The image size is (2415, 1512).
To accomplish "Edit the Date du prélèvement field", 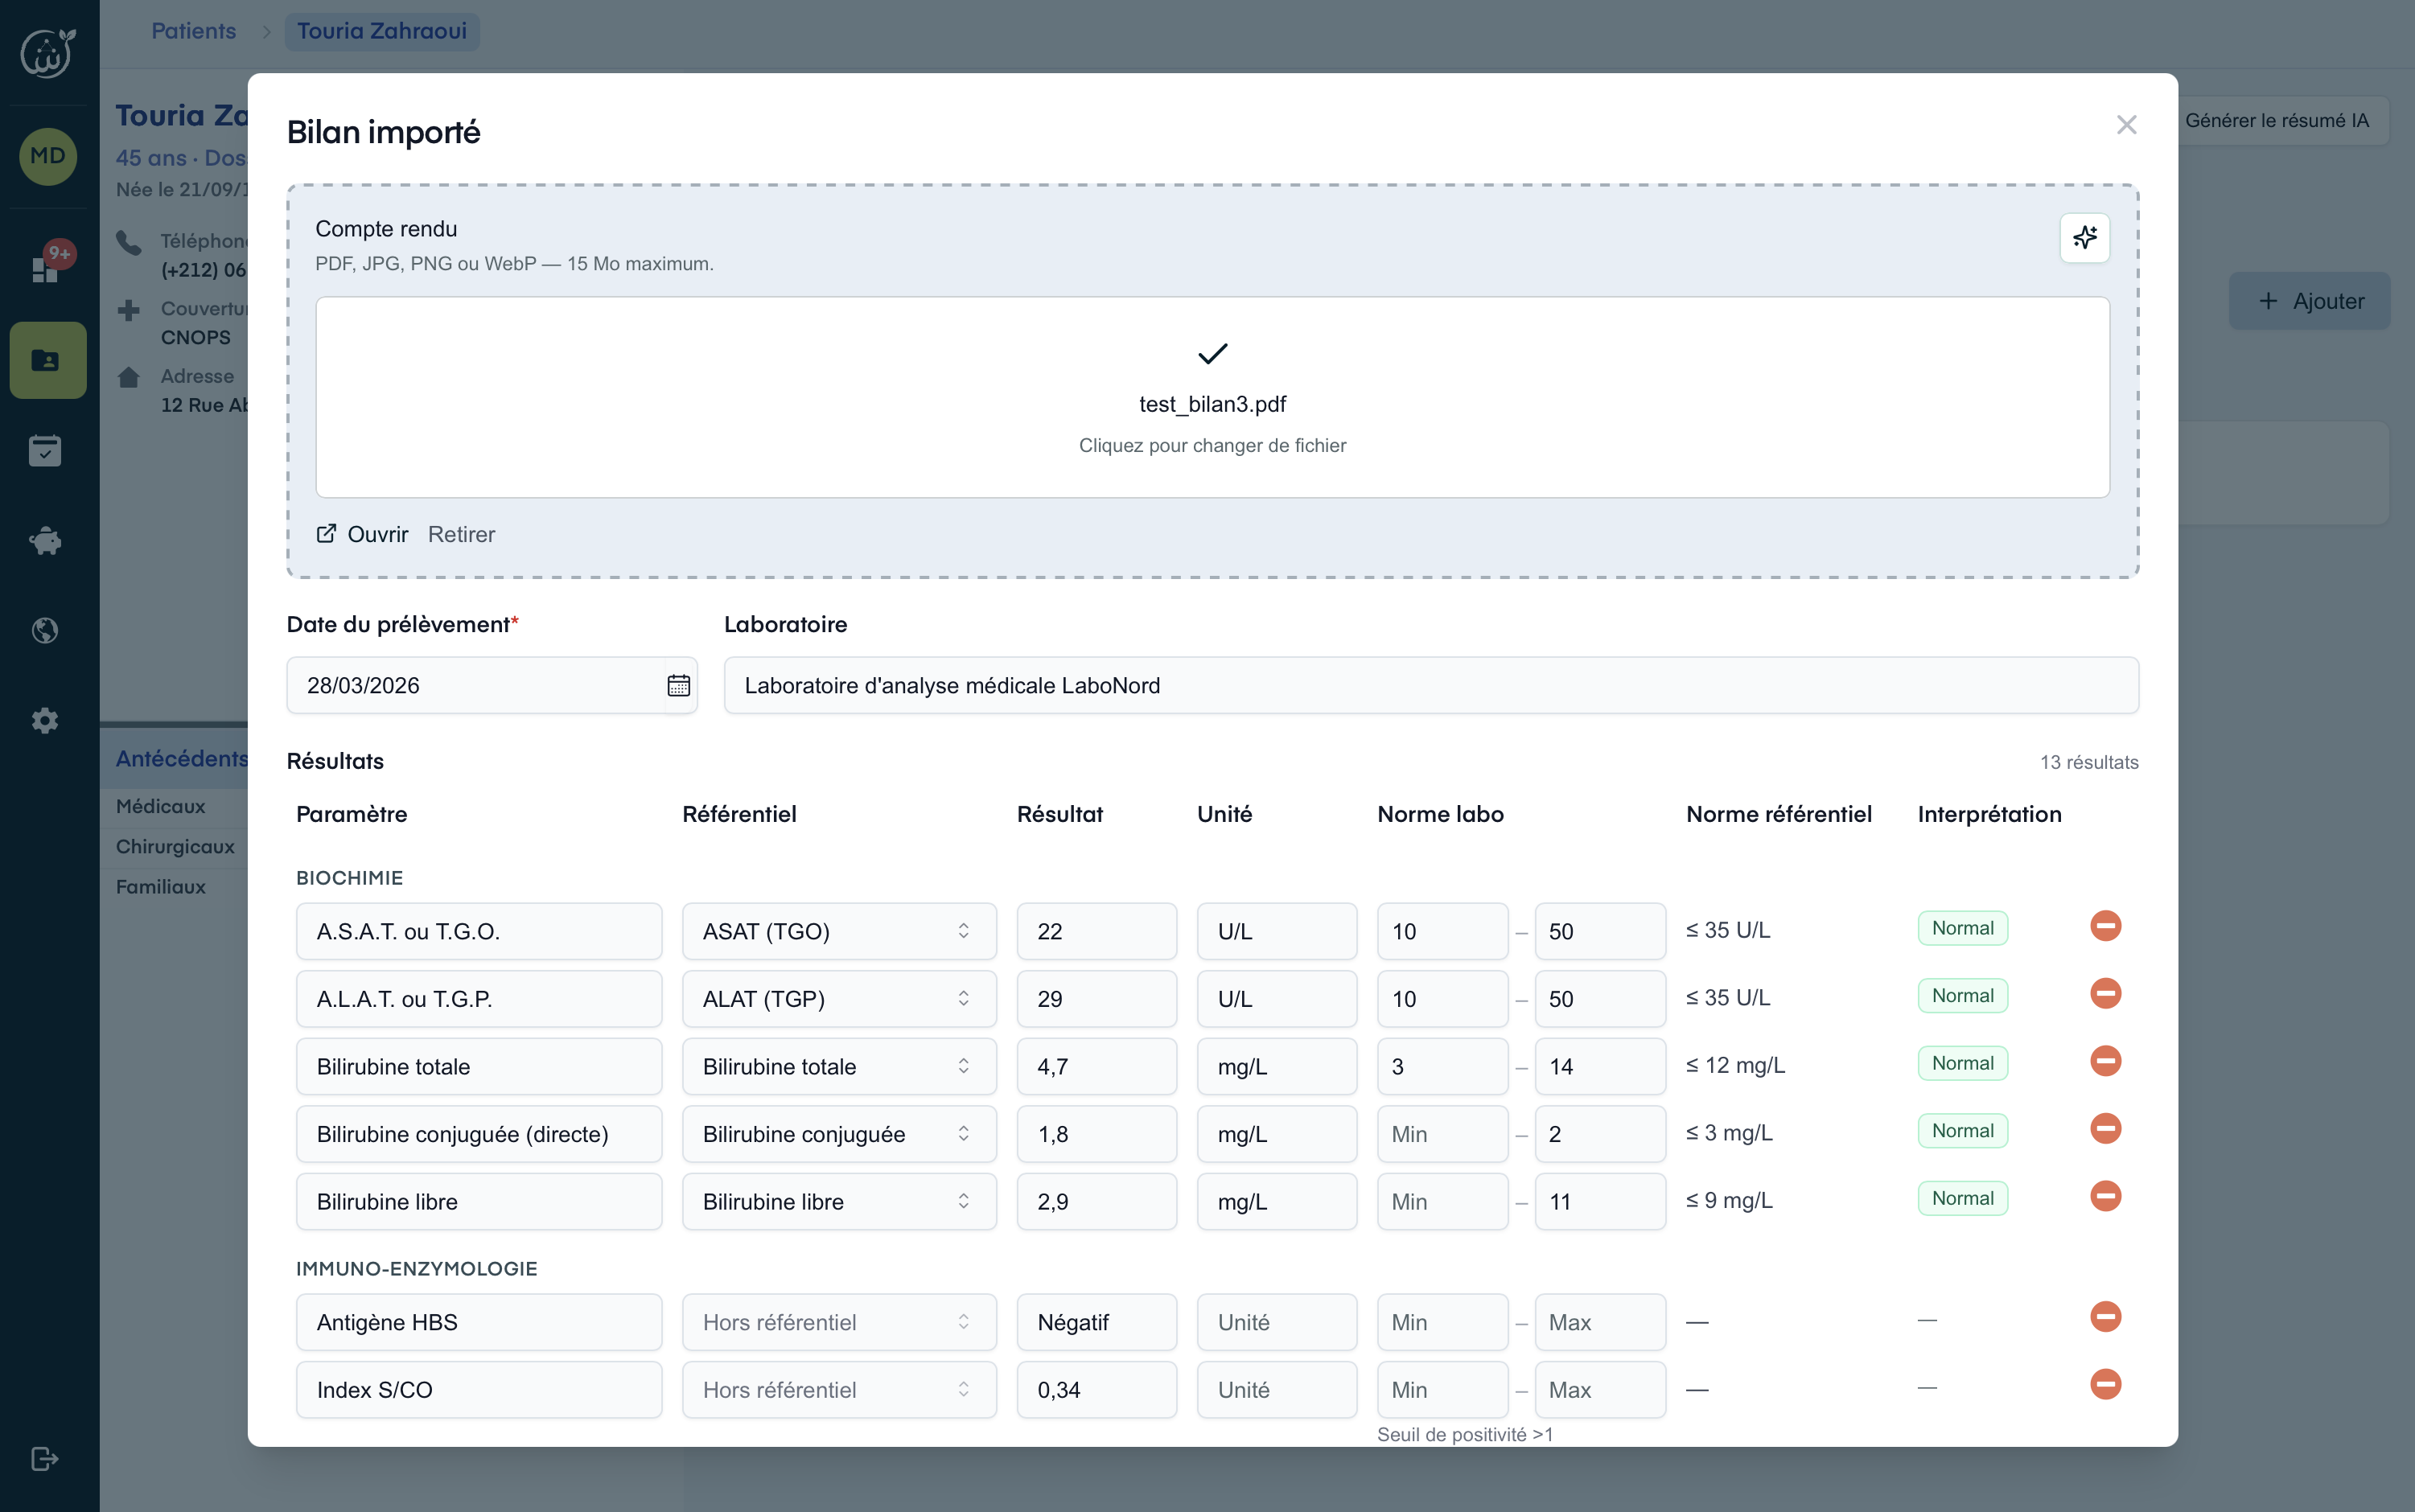I will (x=492, y=685).
